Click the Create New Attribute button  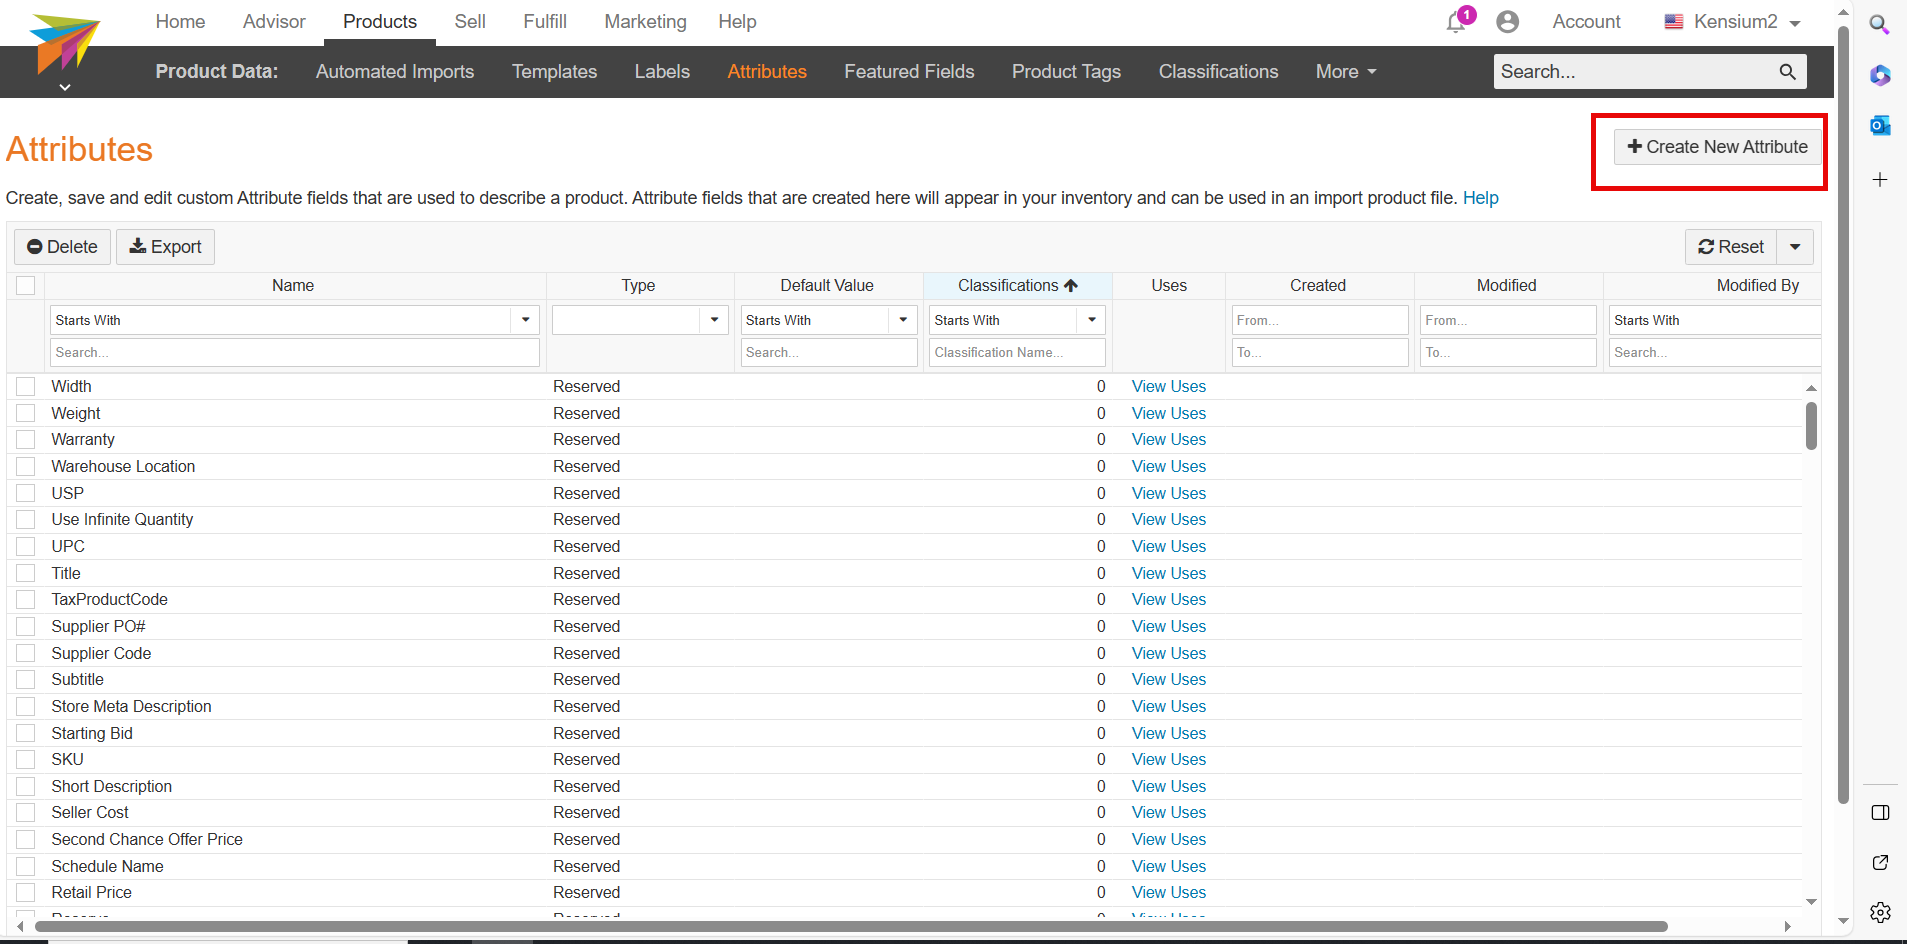tap(1716, 146)
